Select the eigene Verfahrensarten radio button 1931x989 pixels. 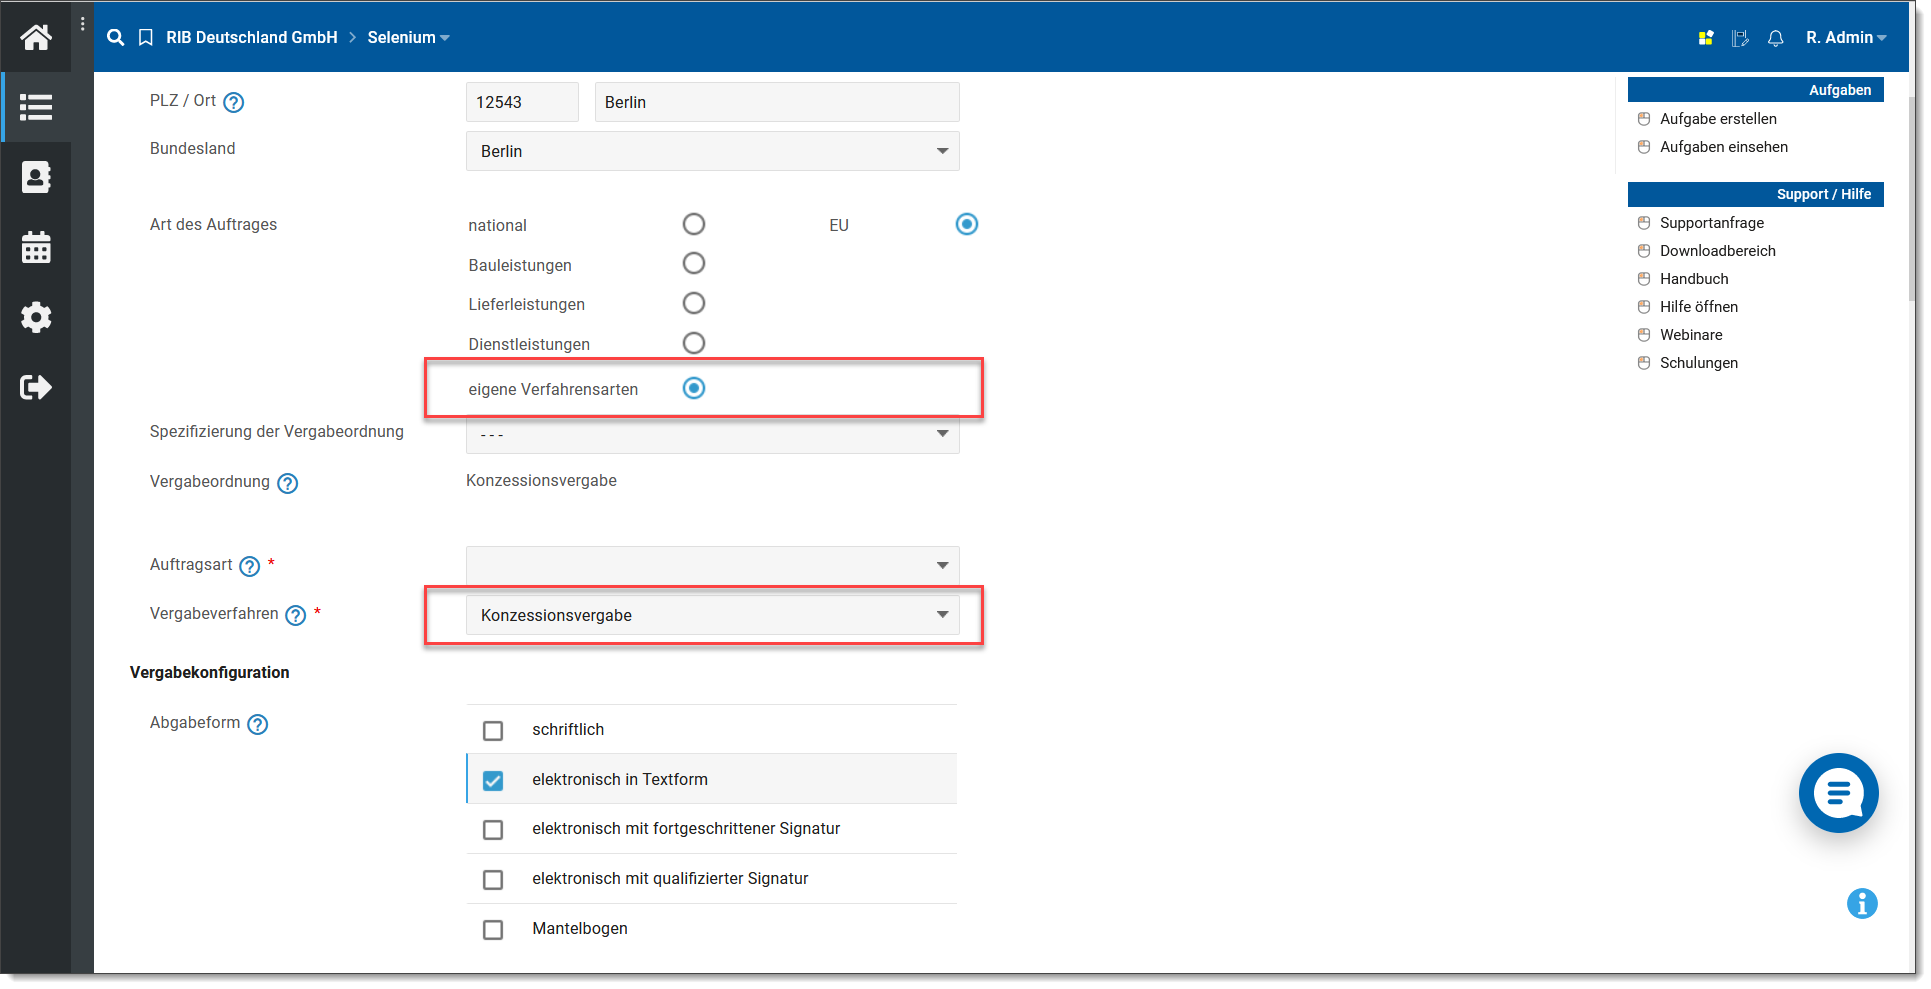click(694, 388)
